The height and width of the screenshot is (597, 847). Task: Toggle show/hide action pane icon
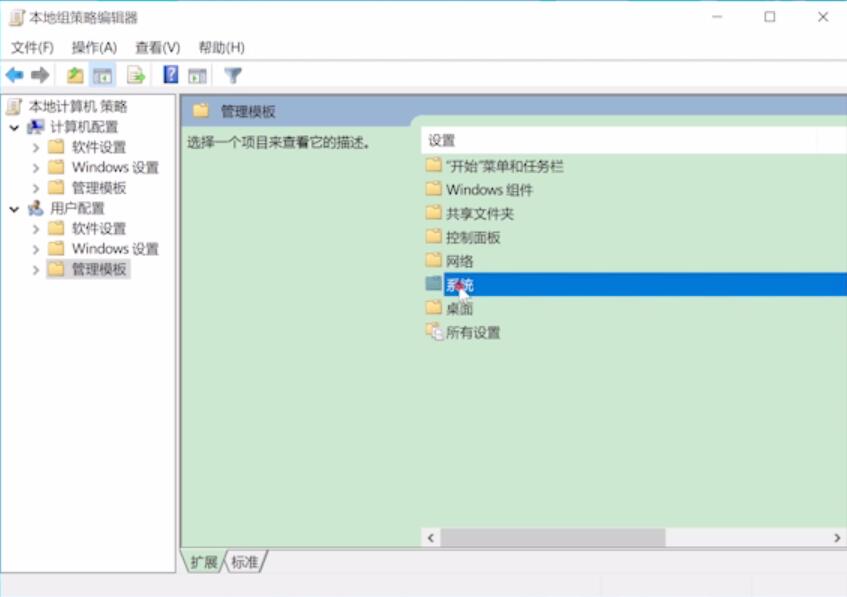[x=197, y=76]
